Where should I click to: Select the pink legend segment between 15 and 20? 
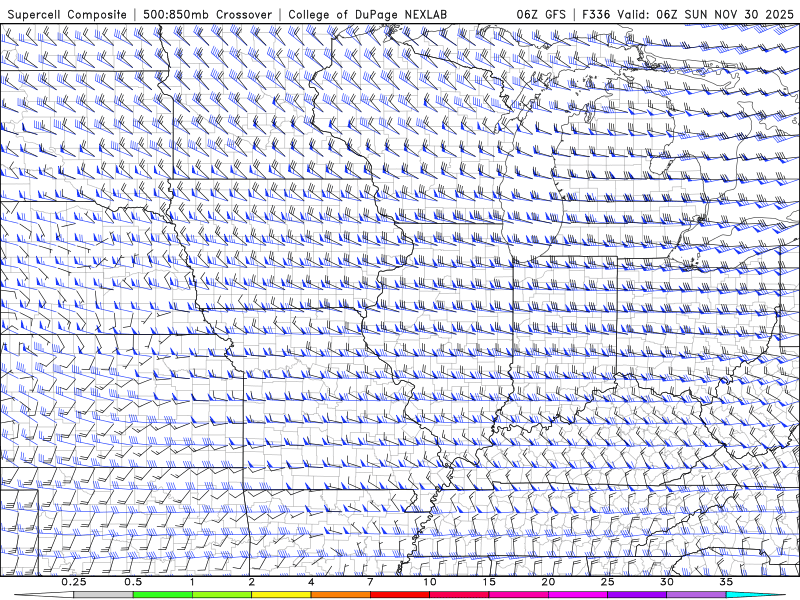[x=518, y=595]
